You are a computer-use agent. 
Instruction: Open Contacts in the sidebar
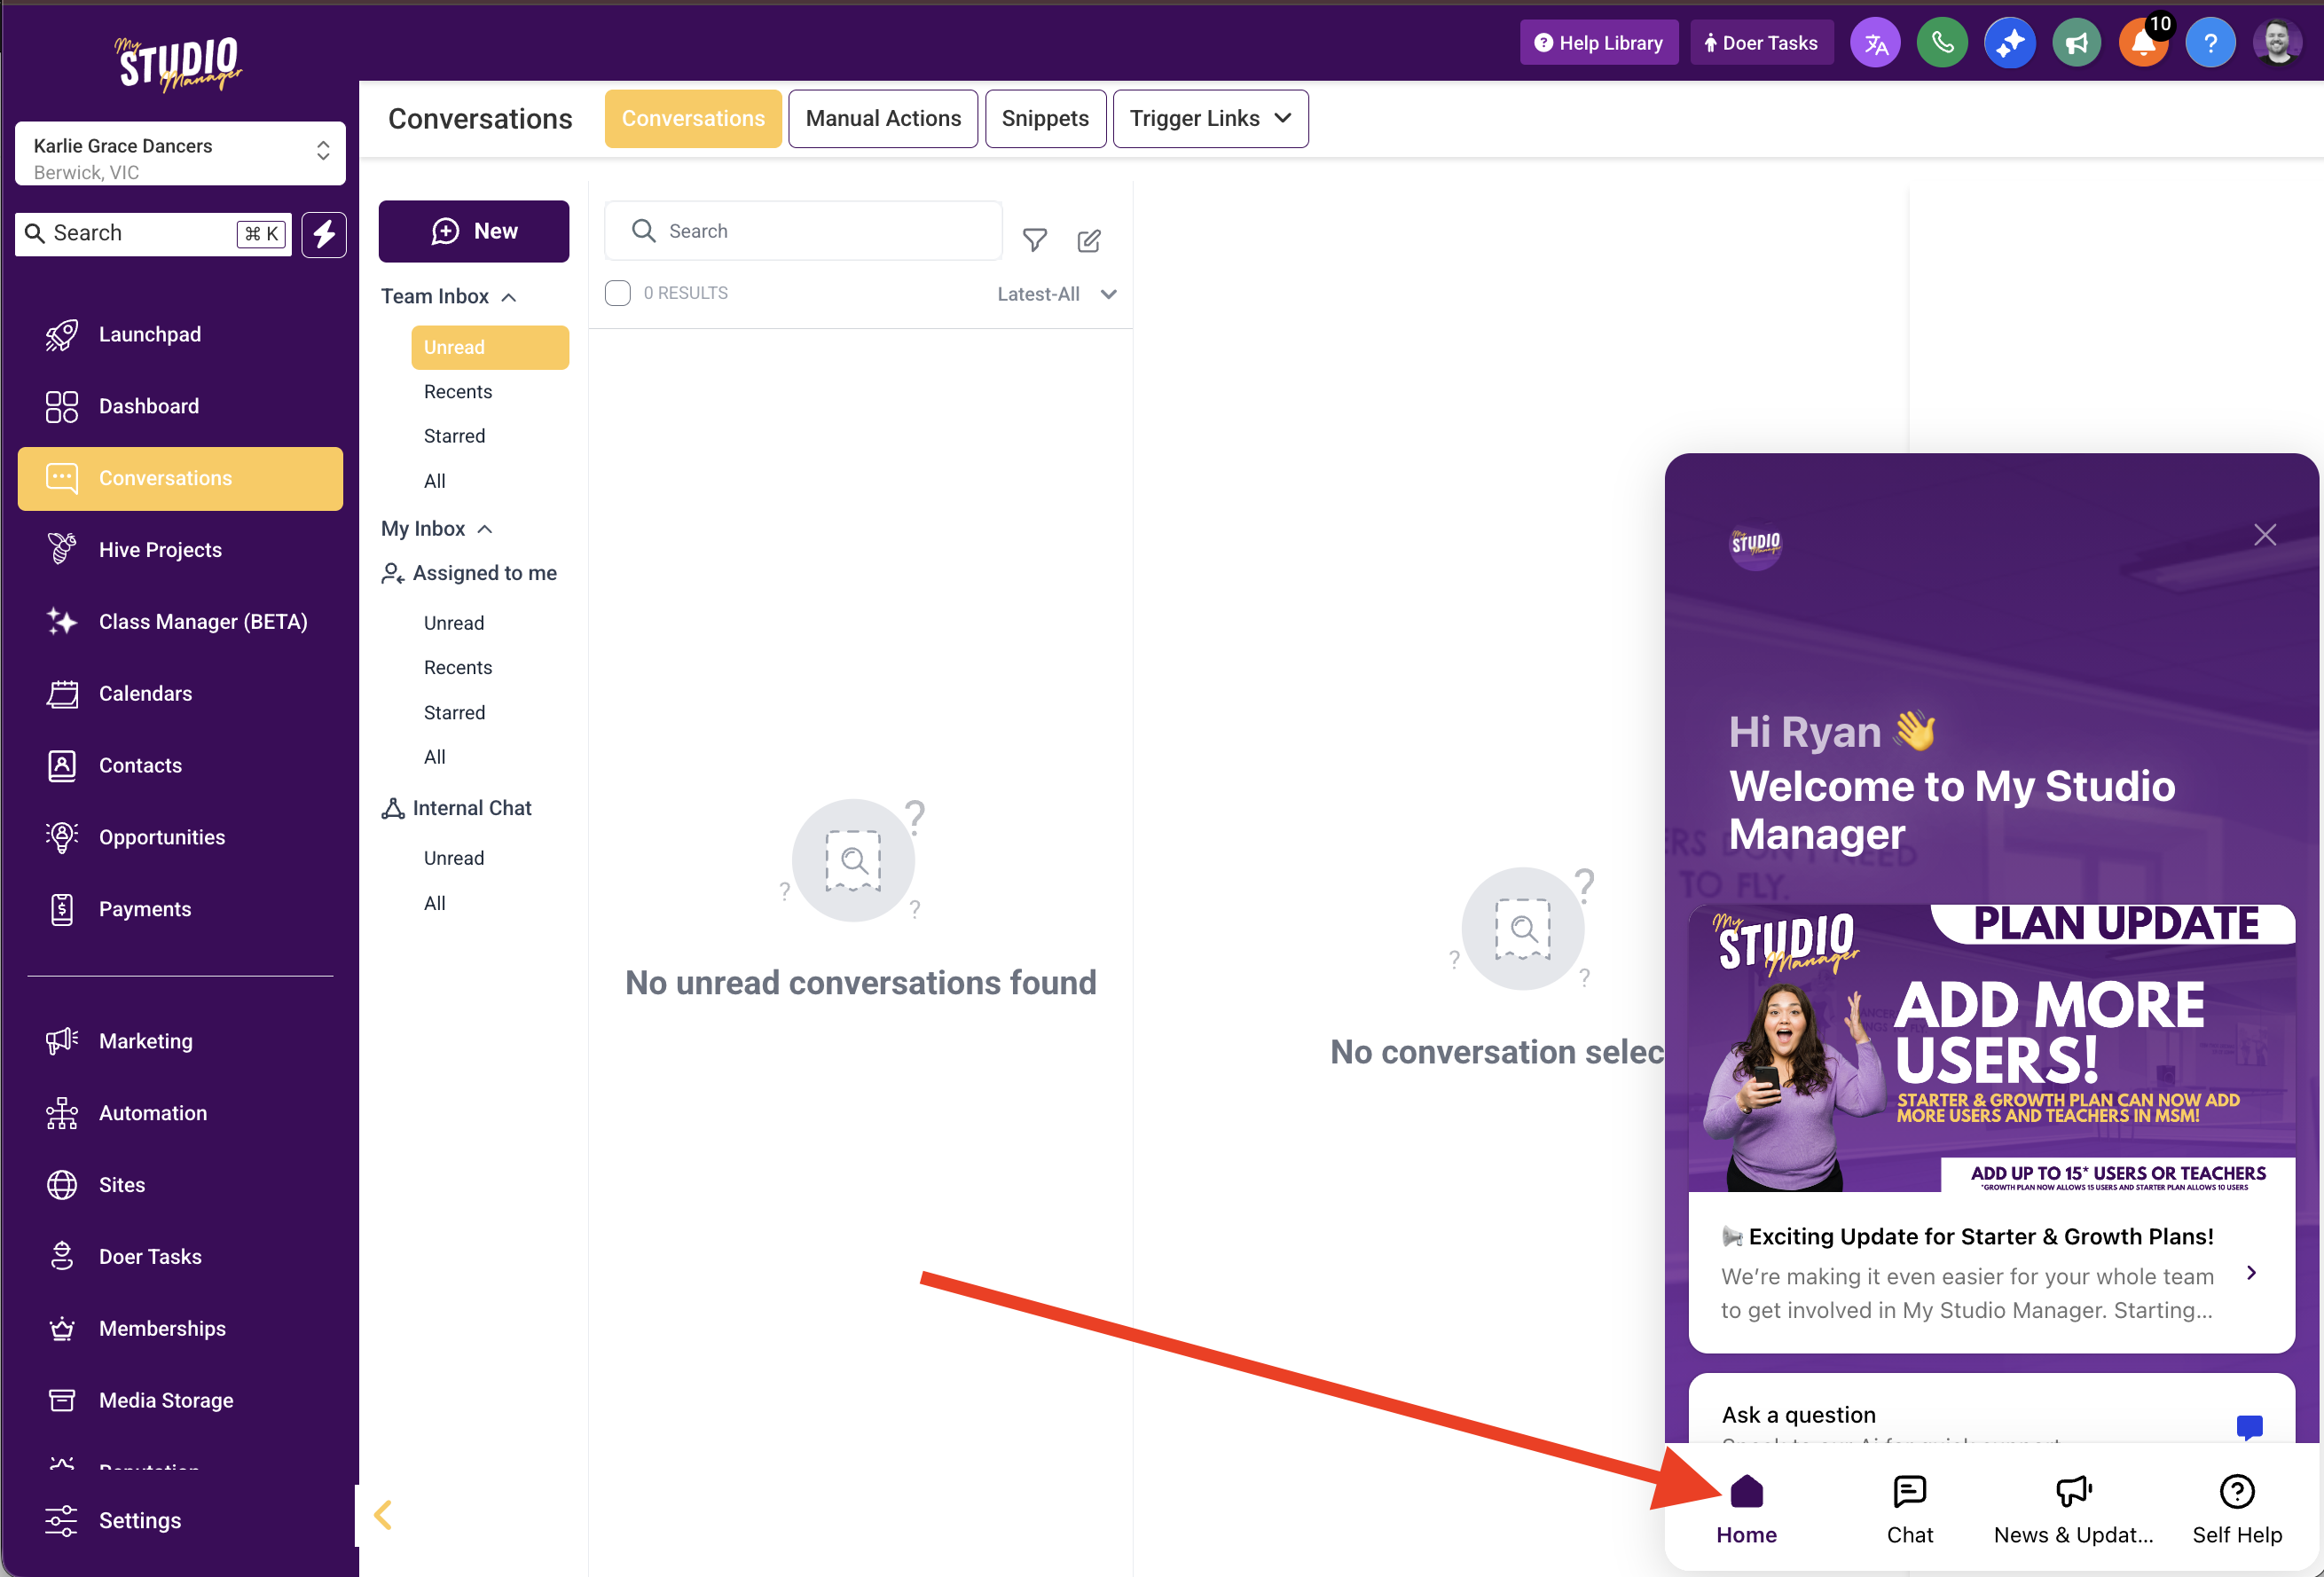pyautogui.click(x=180, y=766)
